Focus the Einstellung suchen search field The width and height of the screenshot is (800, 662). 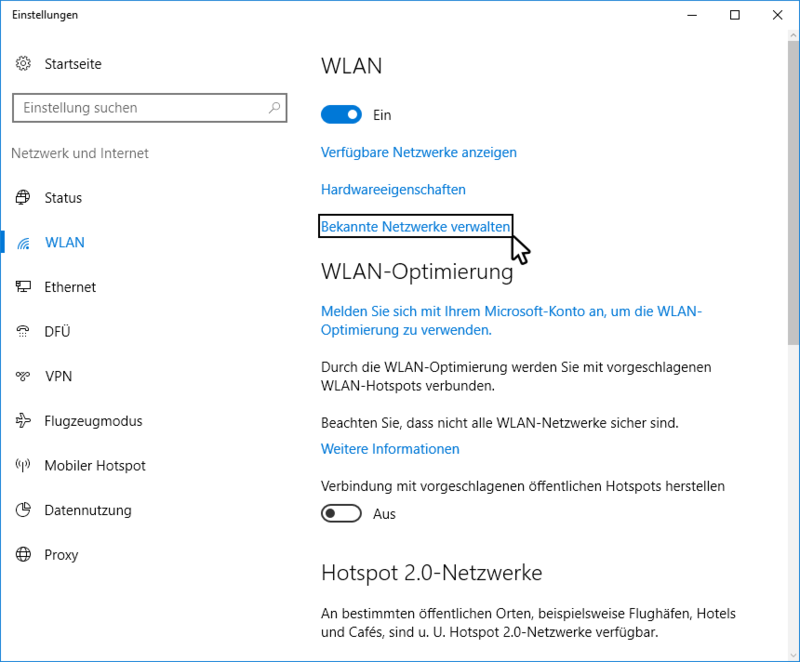pyautogui.click(x=149, y=108)
